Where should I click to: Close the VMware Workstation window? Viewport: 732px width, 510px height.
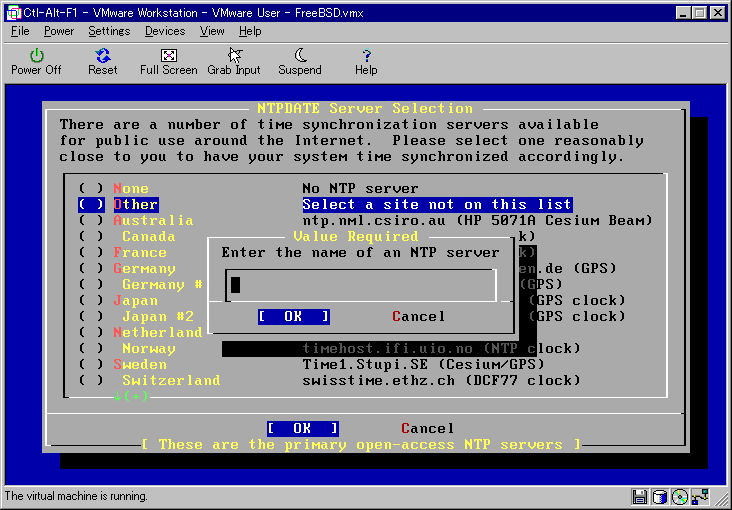[718, 13]
